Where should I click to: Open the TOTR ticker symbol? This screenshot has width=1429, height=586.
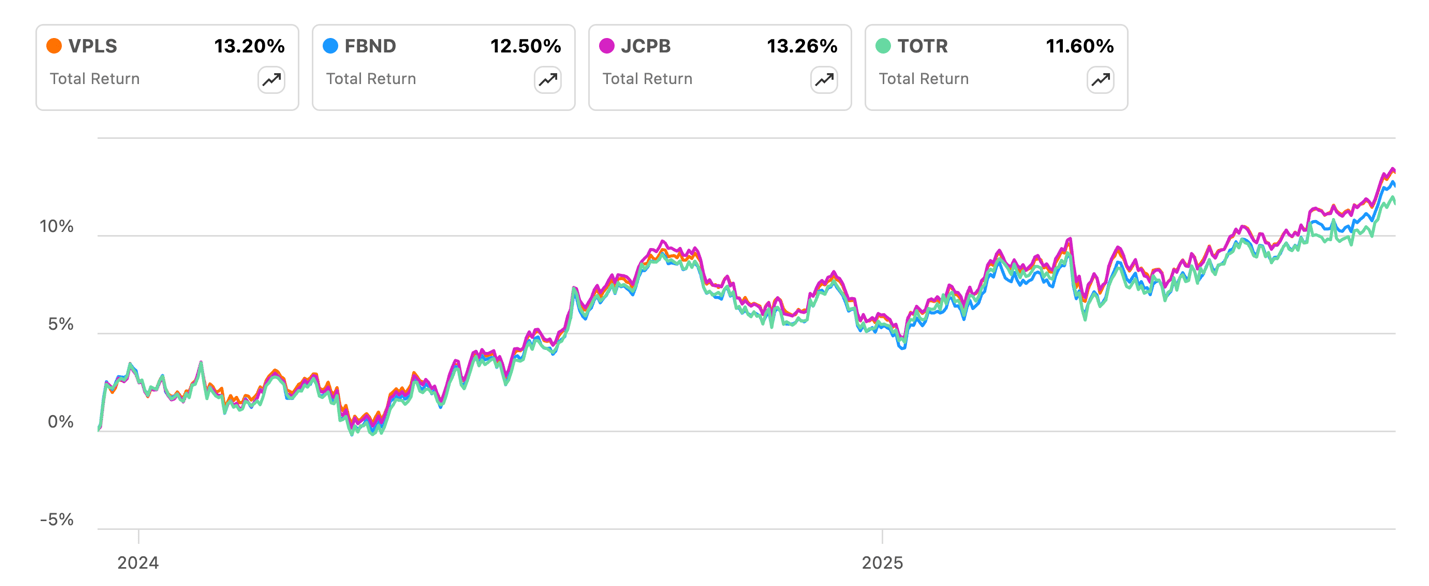pos(923,46)
